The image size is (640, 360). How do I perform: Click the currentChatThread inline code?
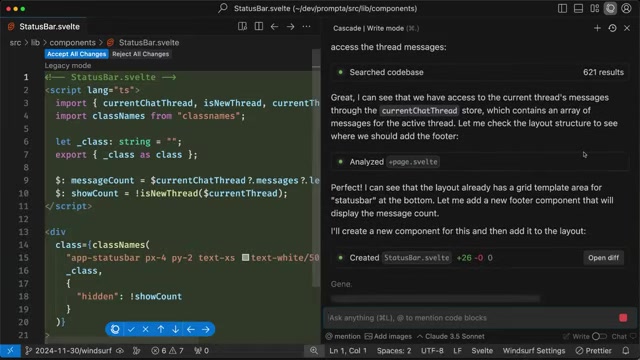click(419, 111)
